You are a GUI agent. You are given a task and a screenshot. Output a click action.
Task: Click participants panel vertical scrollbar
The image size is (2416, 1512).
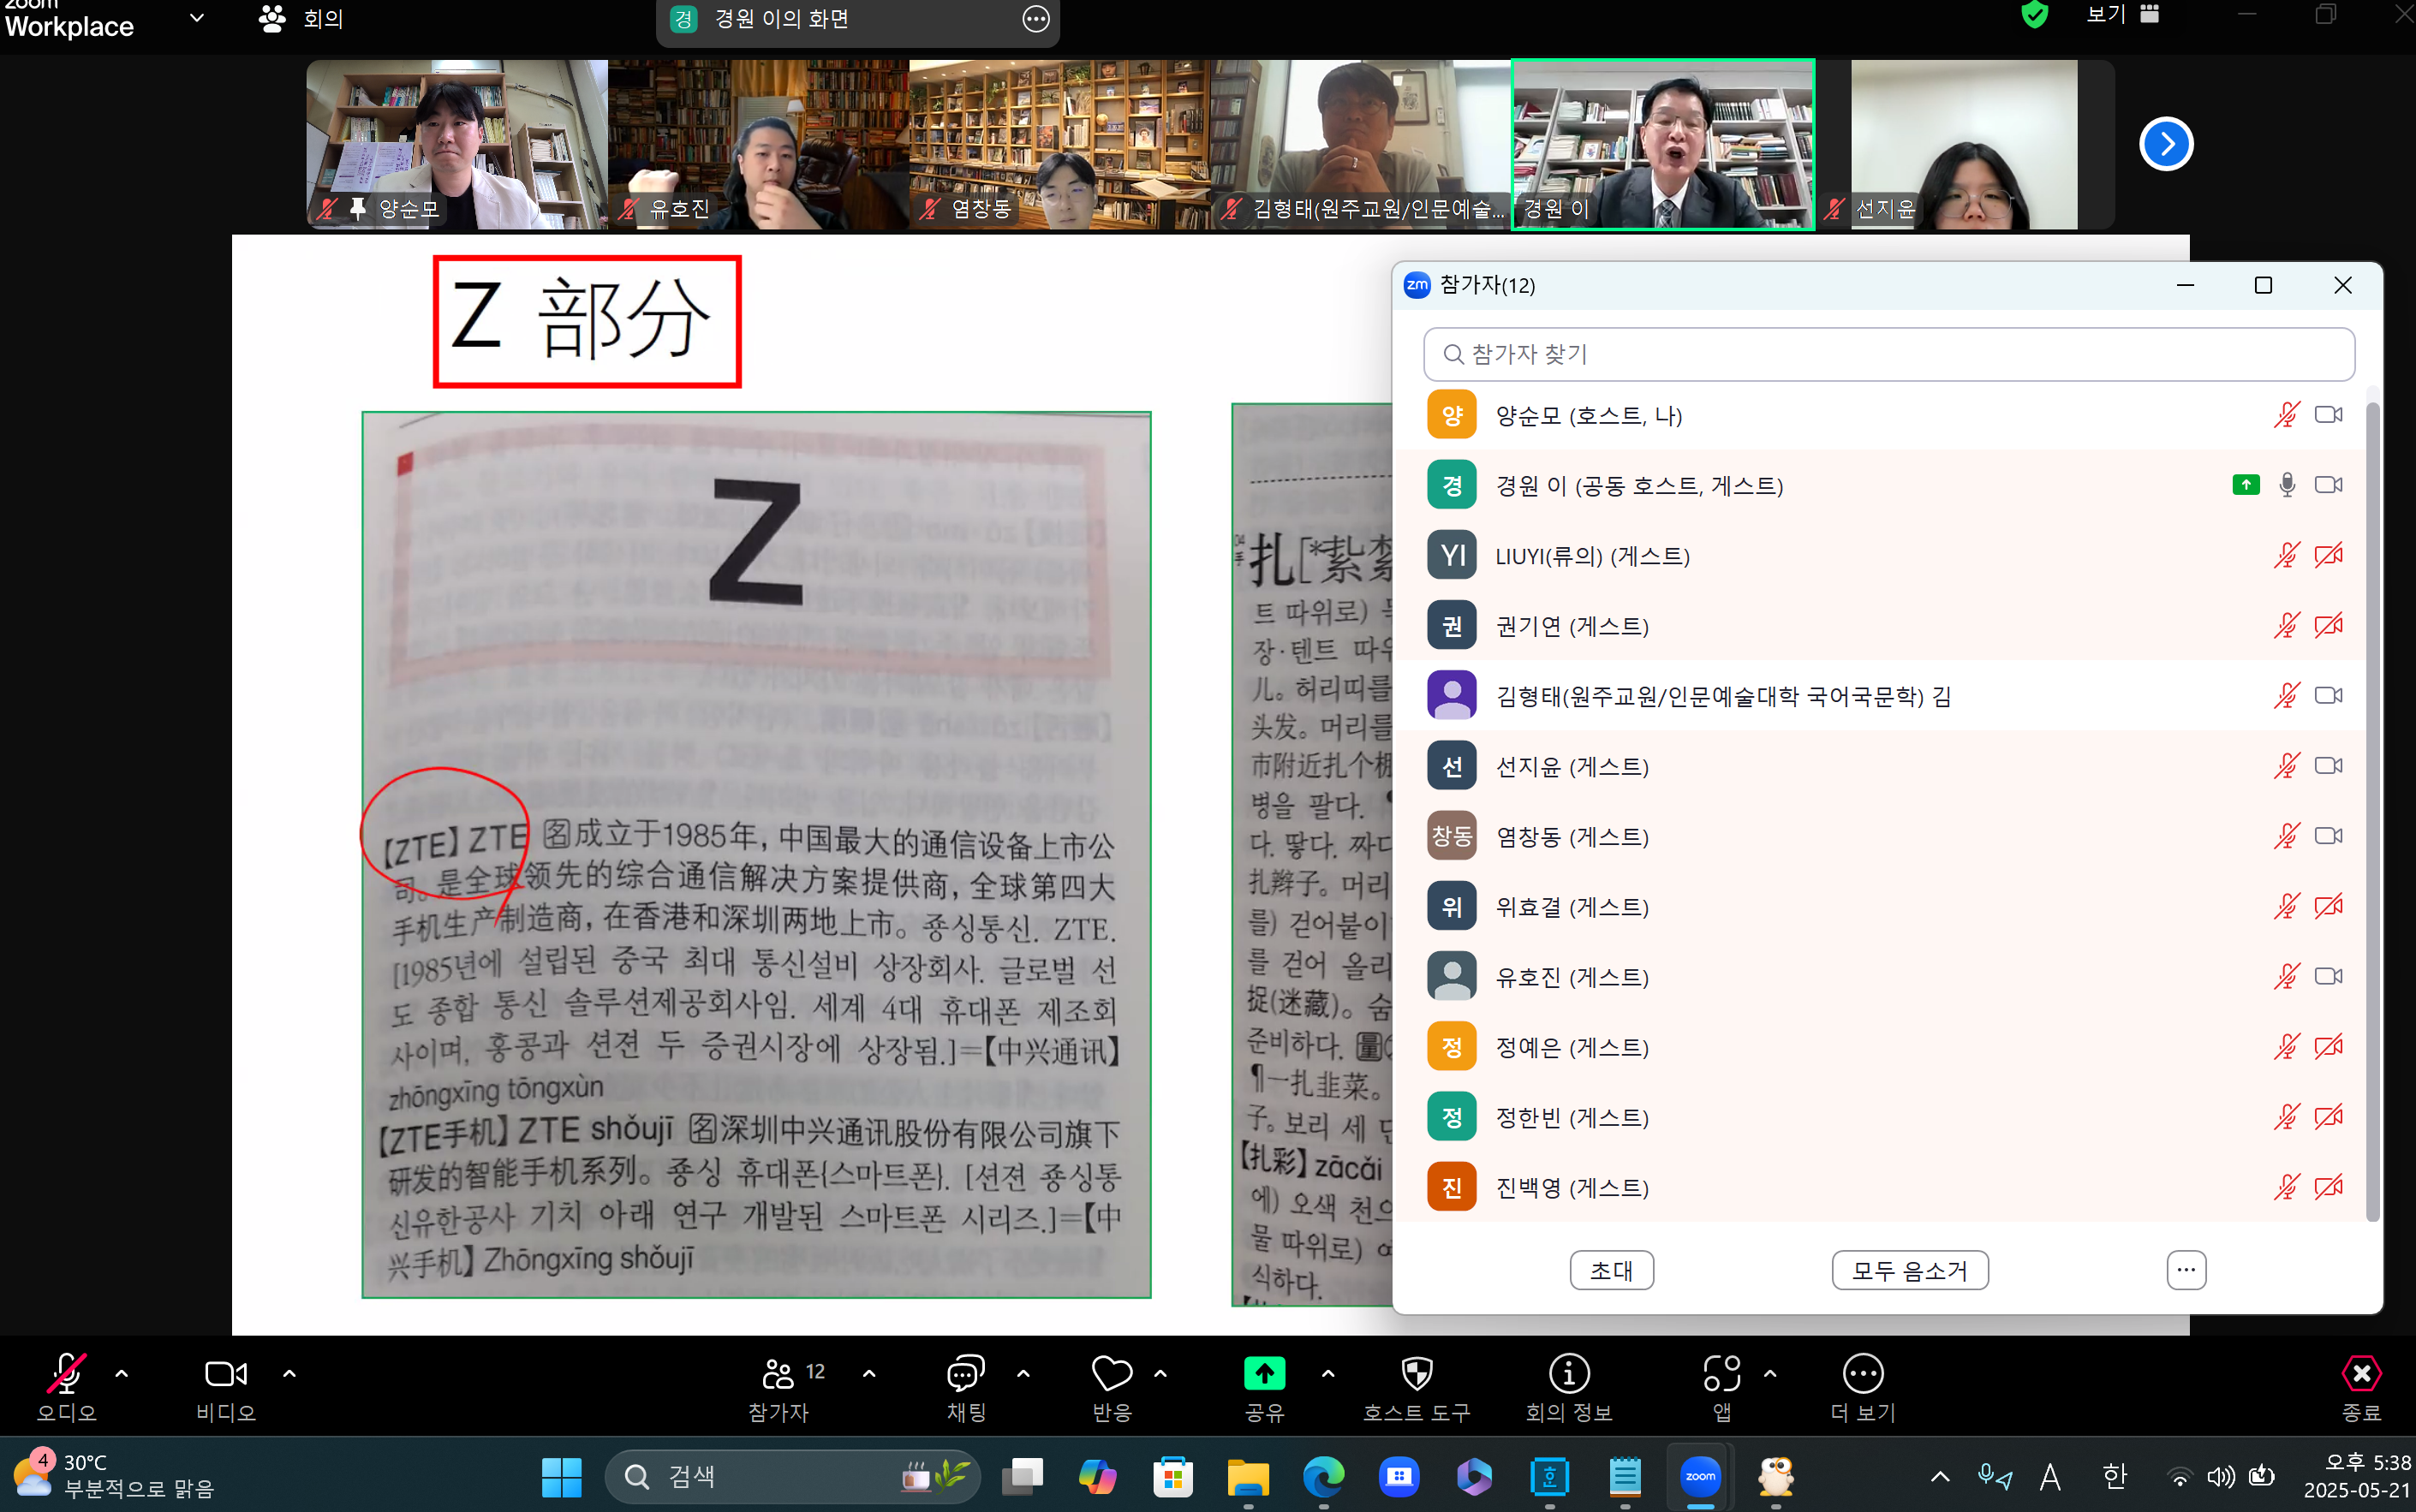[2372, 811]
